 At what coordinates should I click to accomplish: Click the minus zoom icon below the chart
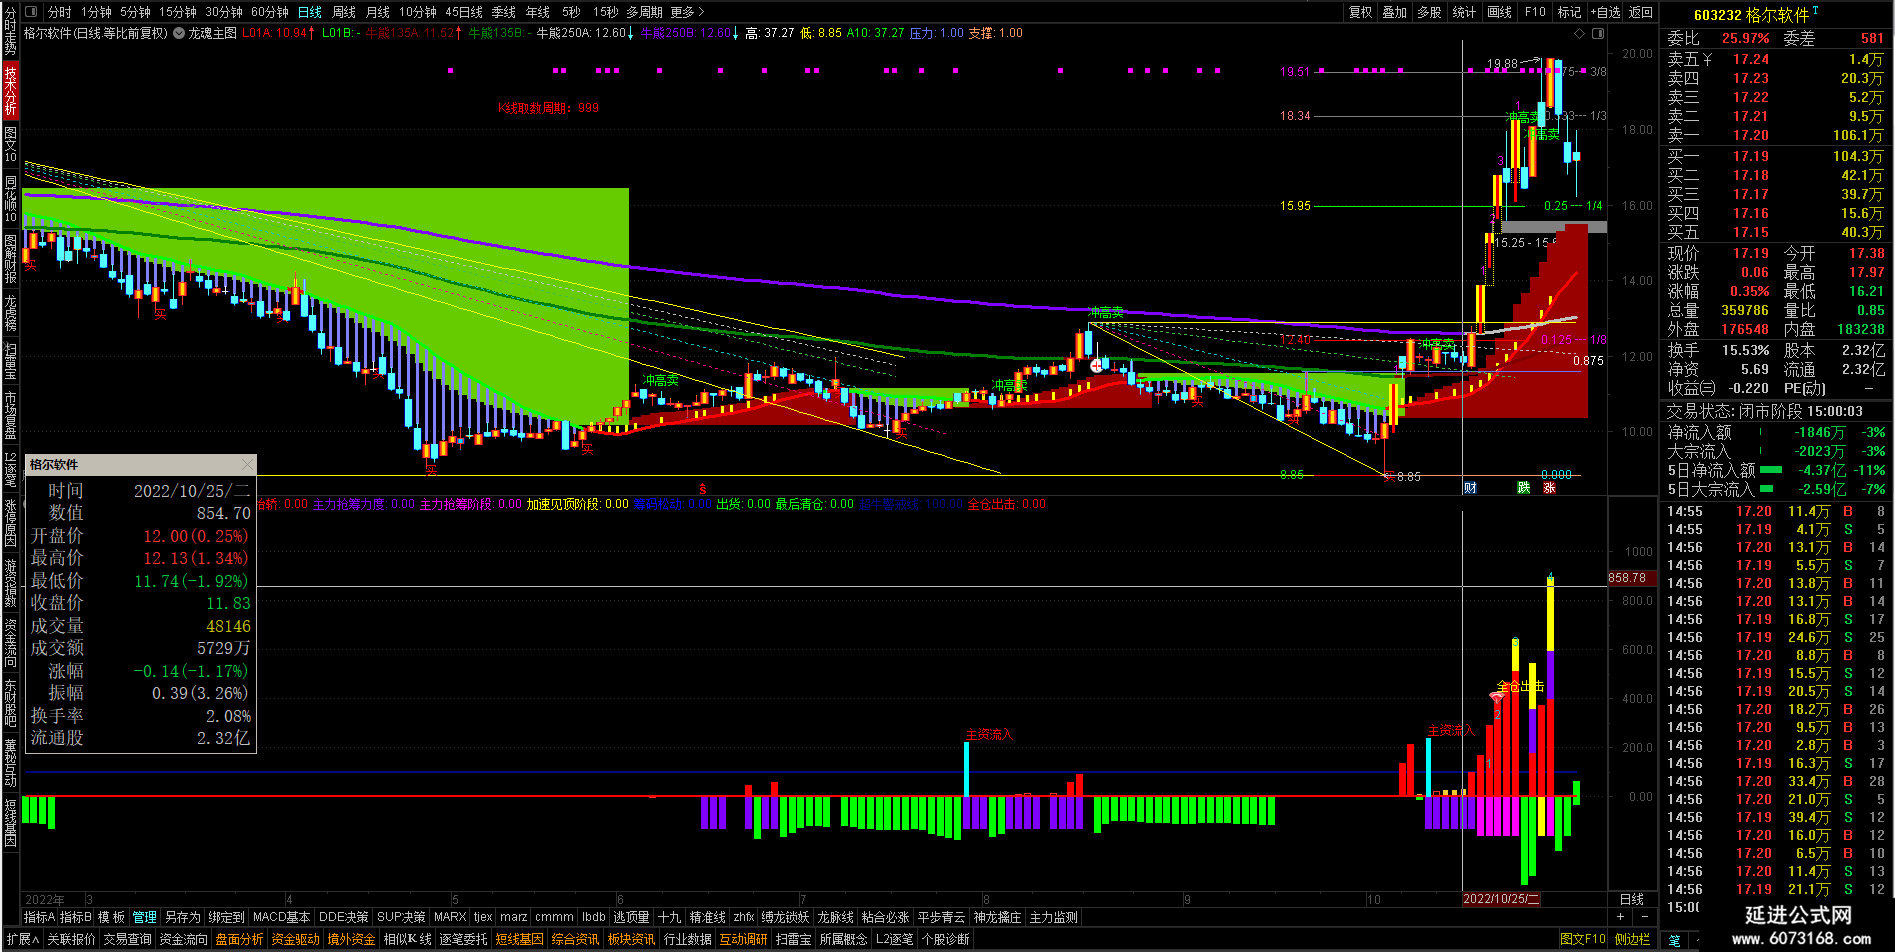1644,917
